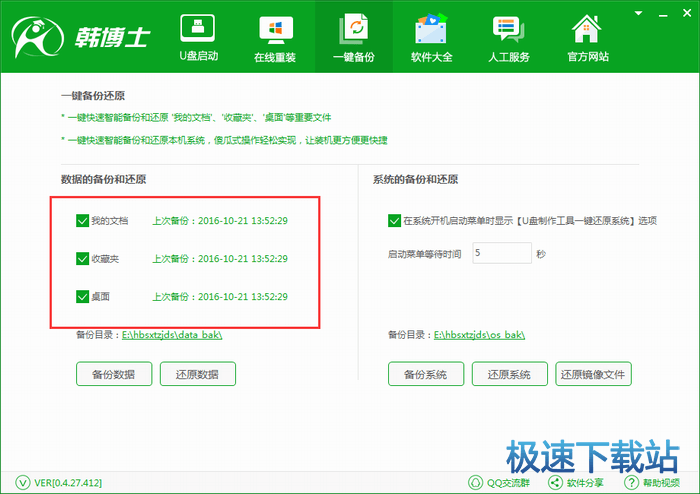This screenshot has width=700, height=494.
Task: Click the 系统的备份和还原 section title
Action: click(x=416, y=179)
